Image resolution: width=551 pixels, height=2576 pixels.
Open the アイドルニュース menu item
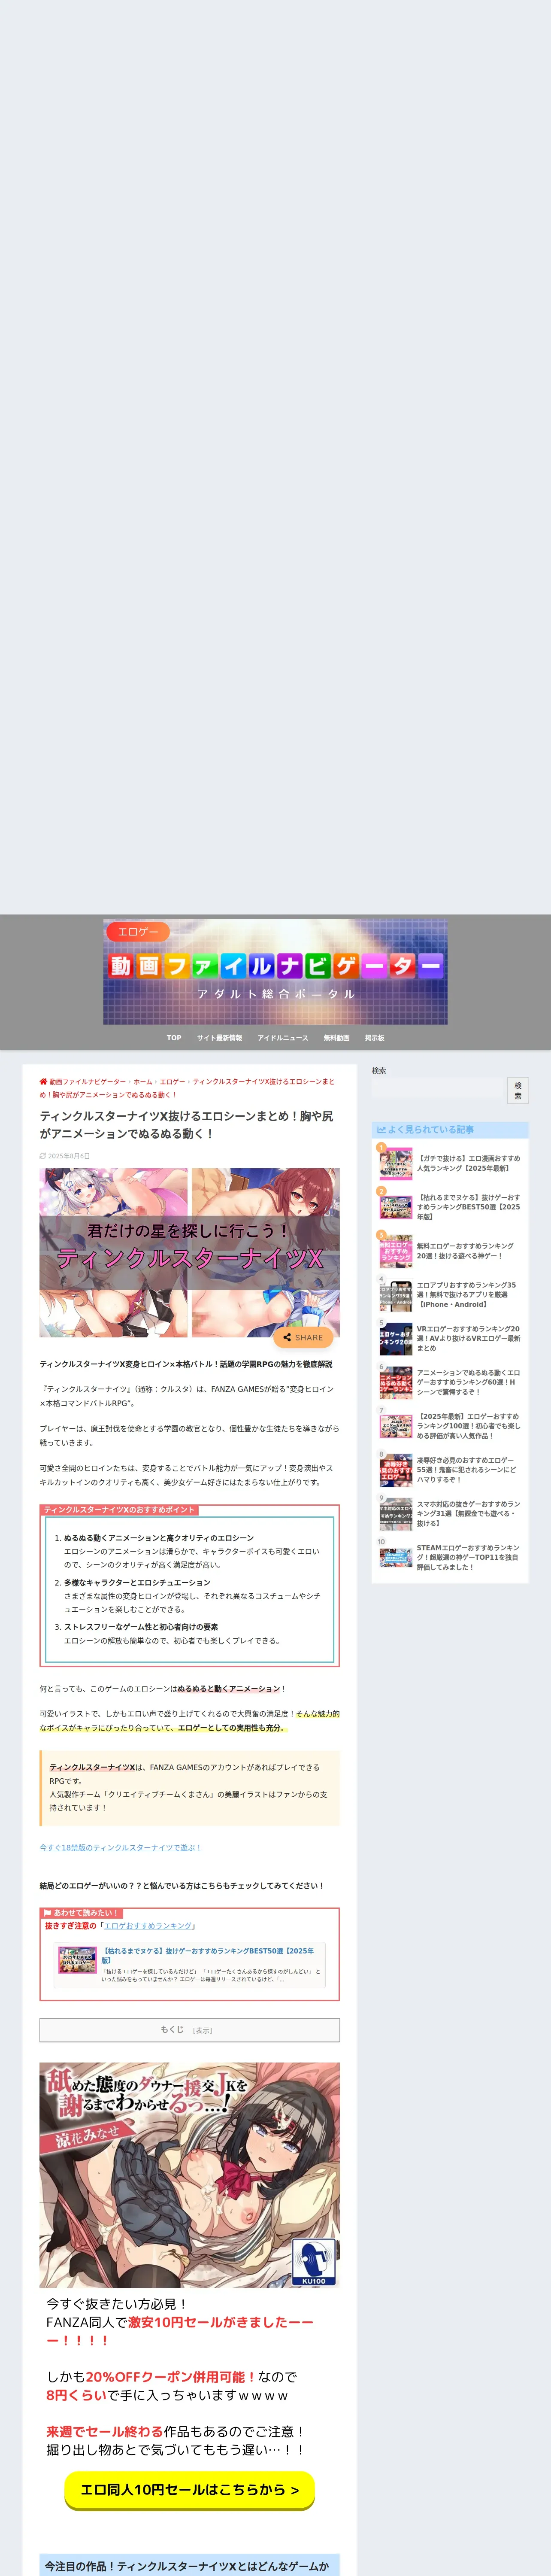(283, 1038)
